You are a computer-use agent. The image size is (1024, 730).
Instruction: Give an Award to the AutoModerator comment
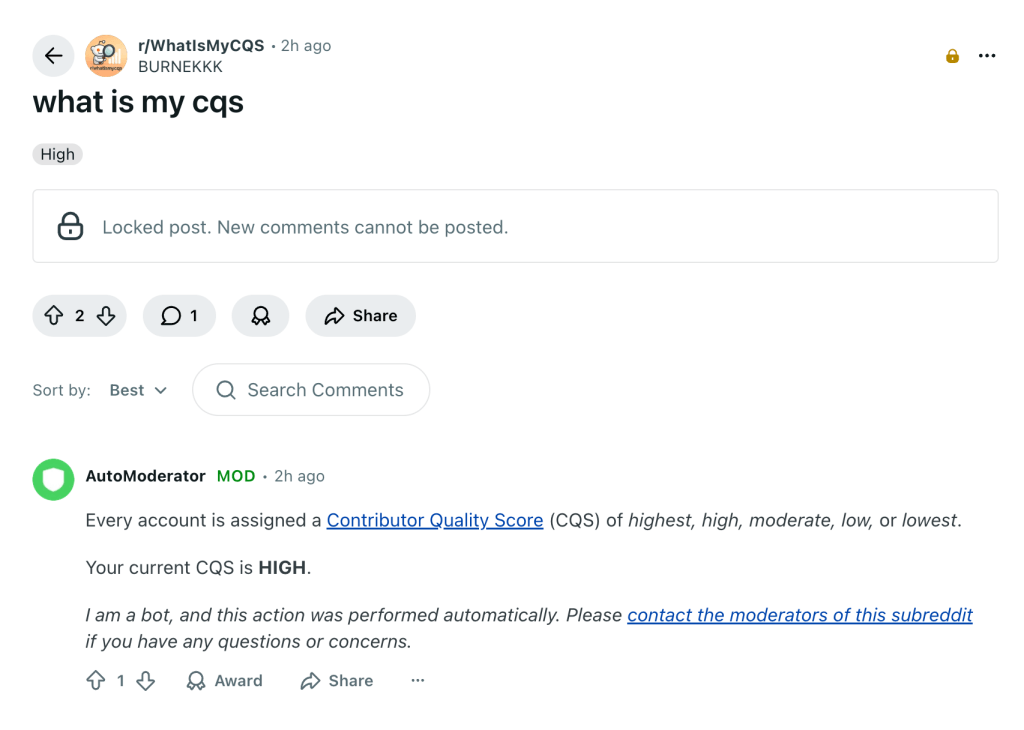[x=224, y=680]
